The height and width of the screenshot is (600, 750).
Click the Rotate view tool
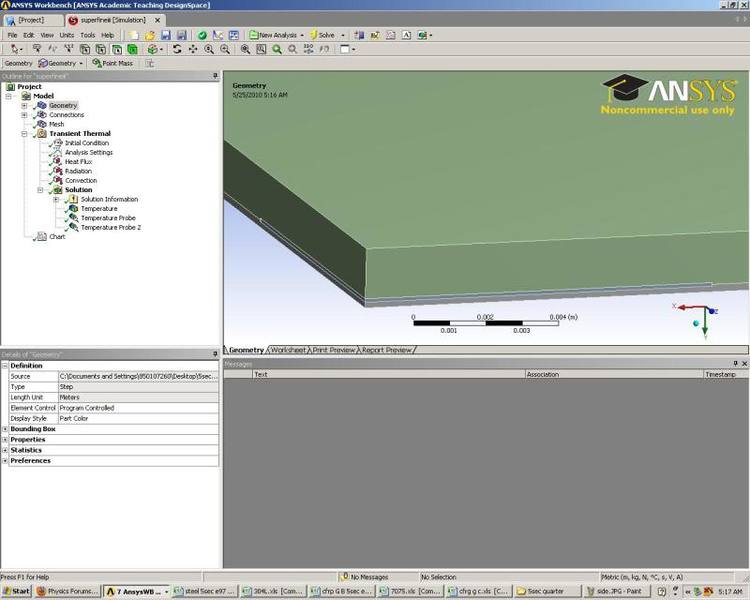coord(177,49)
